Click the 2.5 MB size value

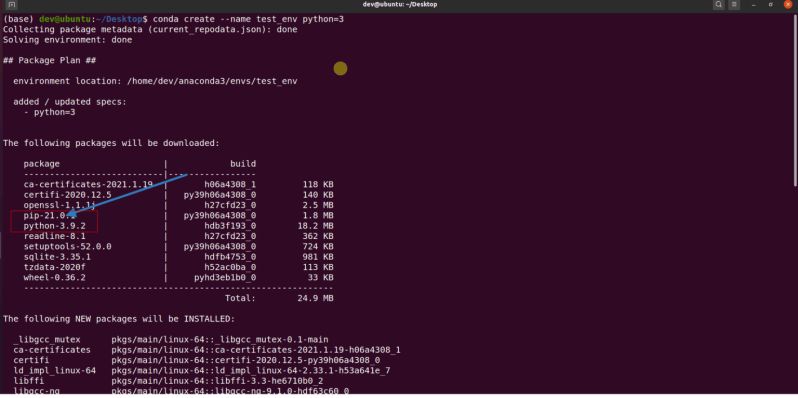(x=318, y=205)
